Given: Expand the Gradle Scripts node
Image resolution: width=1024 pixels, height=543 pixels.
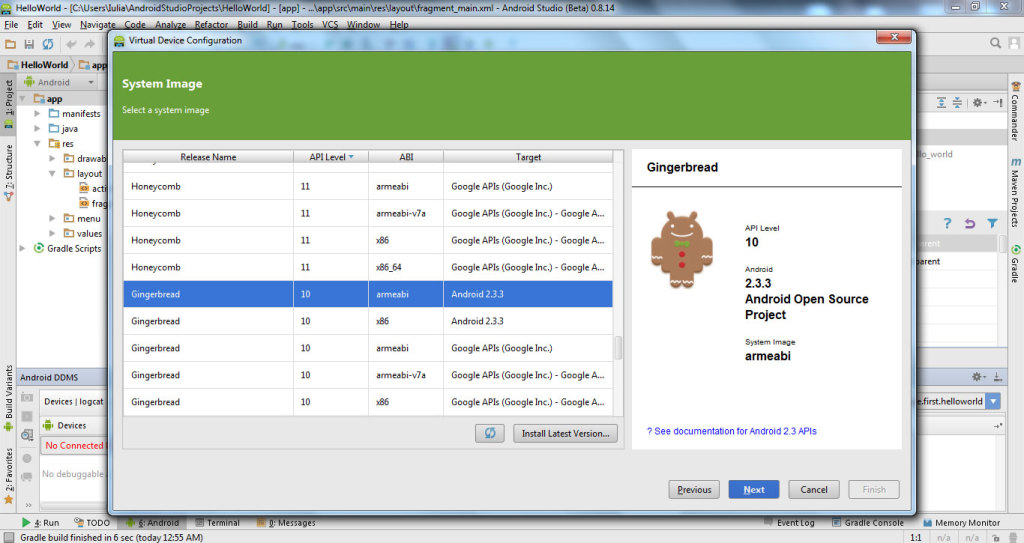Looking at the screenshot, I should click(x=23, y=248).
